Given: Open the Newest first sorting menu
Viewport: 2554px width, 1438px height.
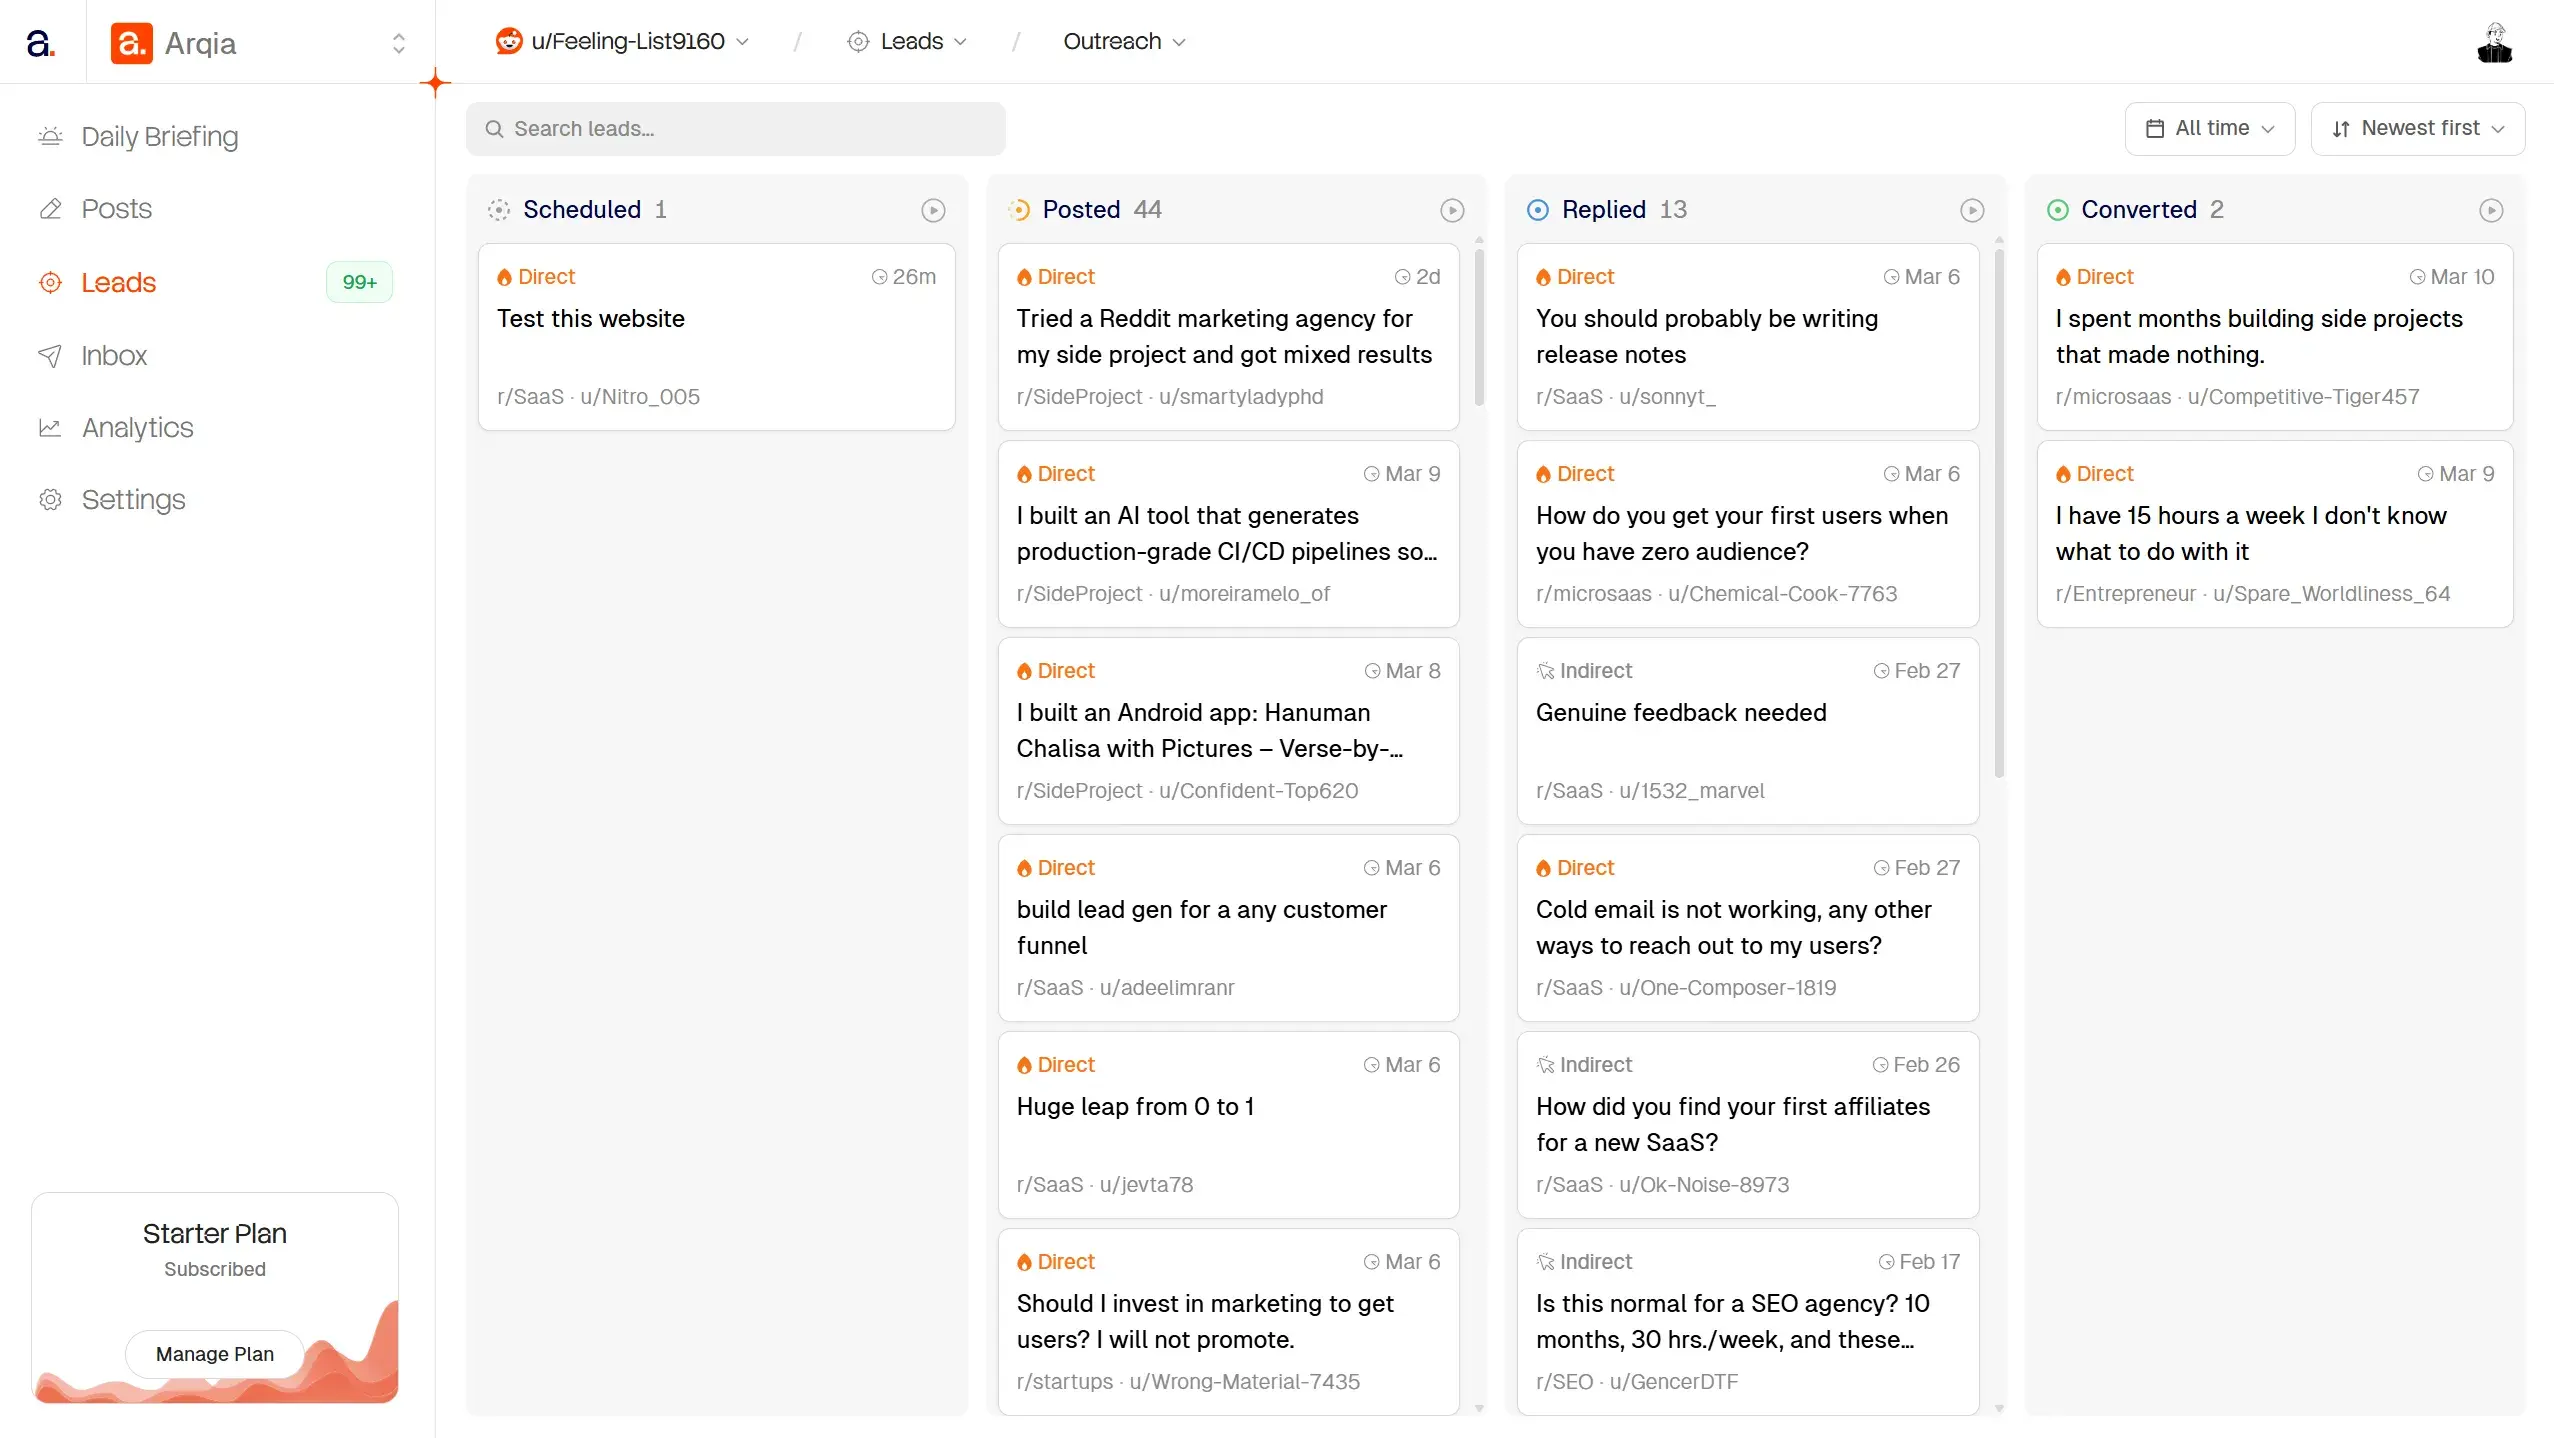Looking at the screenshot, I should tap(2417, 128).
